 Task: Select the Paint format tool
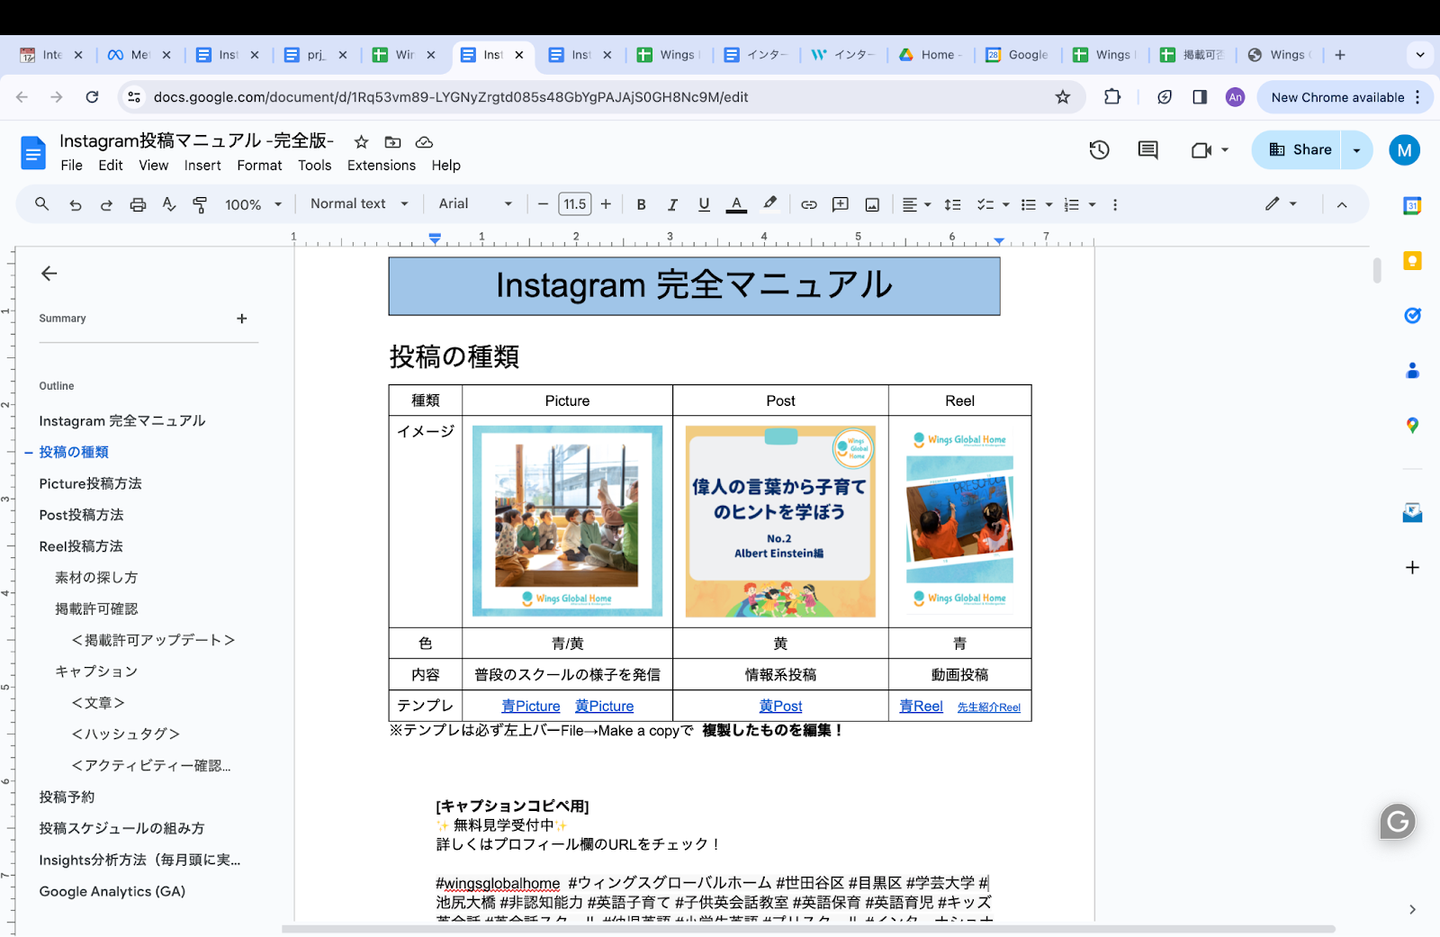coord(200,204)
